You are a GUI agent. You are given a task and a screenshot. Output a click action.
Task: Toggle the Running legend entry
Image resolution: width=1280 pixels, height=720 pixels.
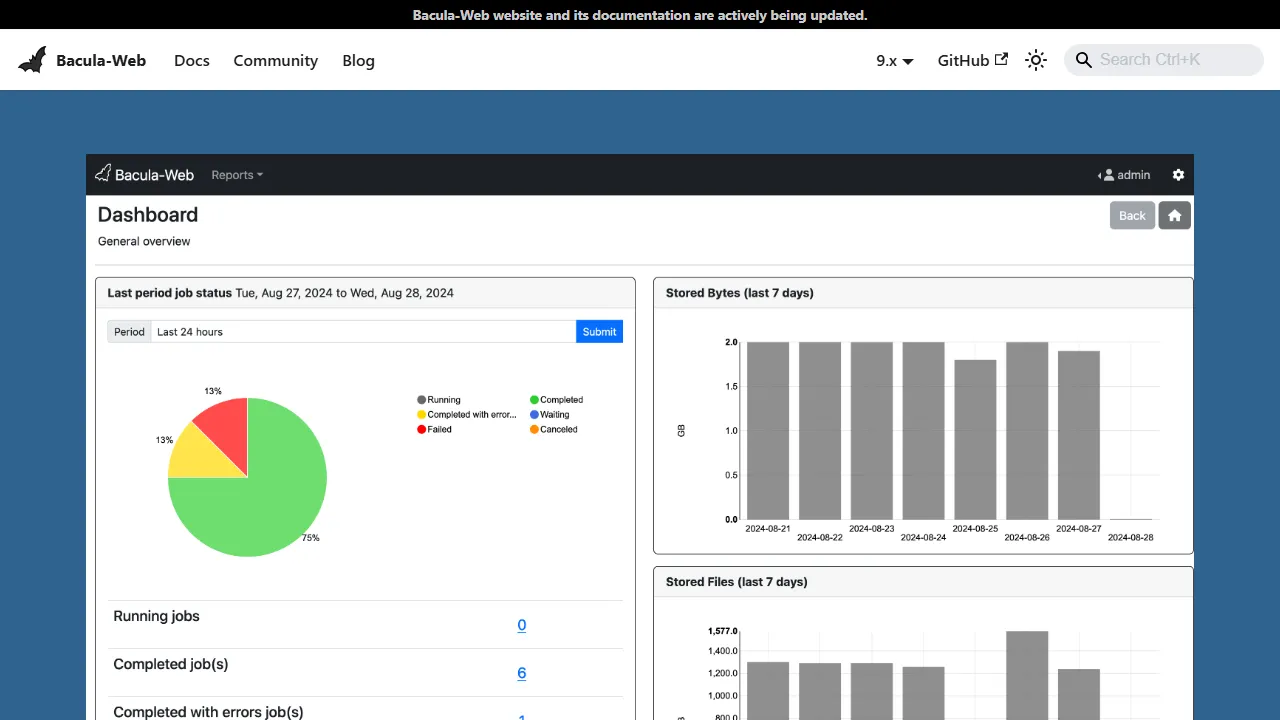coord(439,399)
